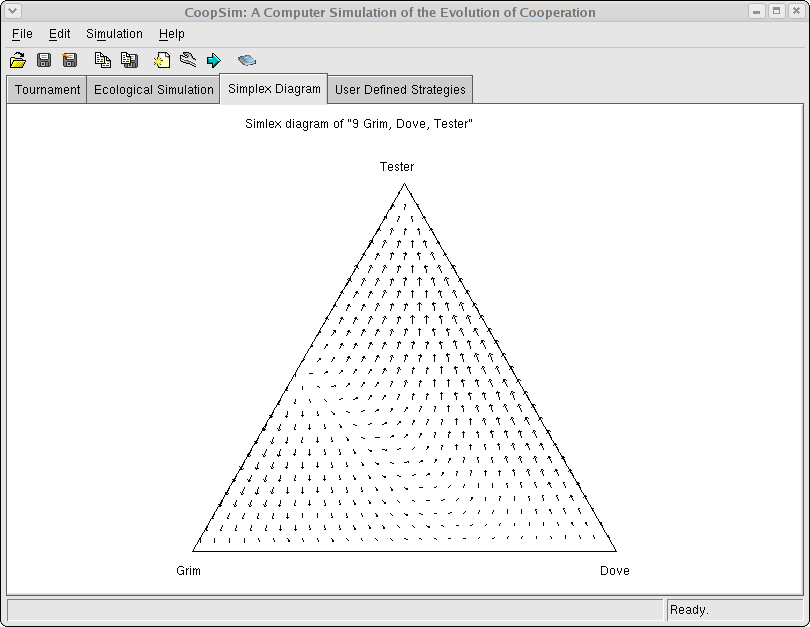Viewport: 810px width, 627px height.
Task: Select the Save As toolbar icon
Action: [69, 60]
